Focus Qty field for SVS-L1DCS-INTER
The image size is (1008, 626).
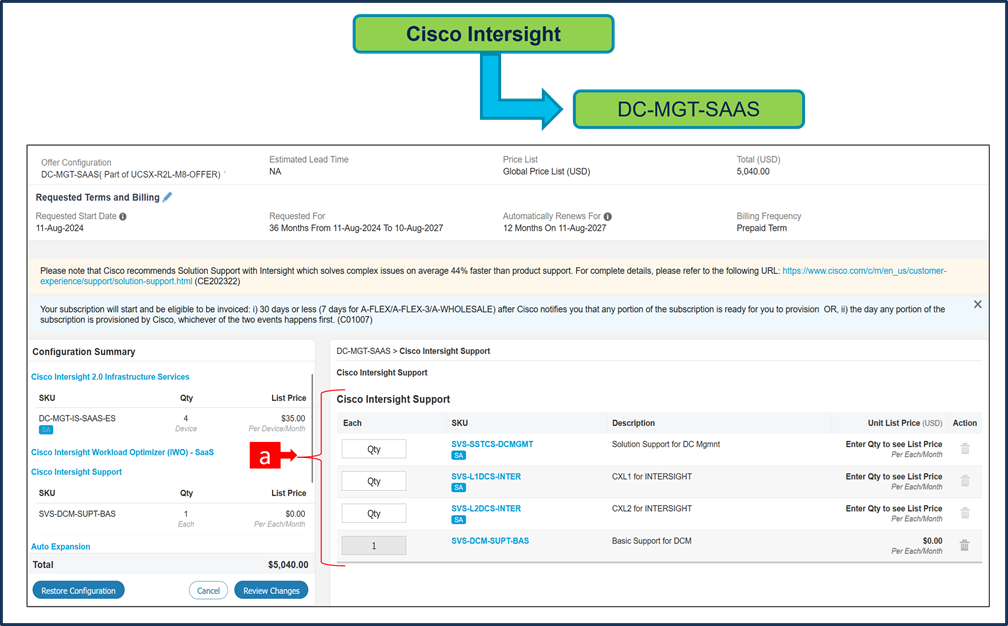(x=374, y=481)
